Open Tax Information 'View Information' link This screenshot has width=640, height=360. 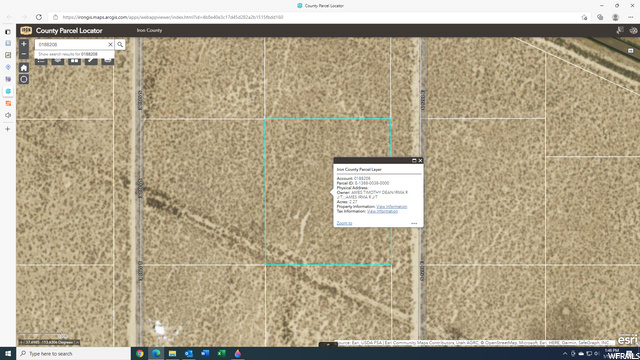tap(382, 211)
